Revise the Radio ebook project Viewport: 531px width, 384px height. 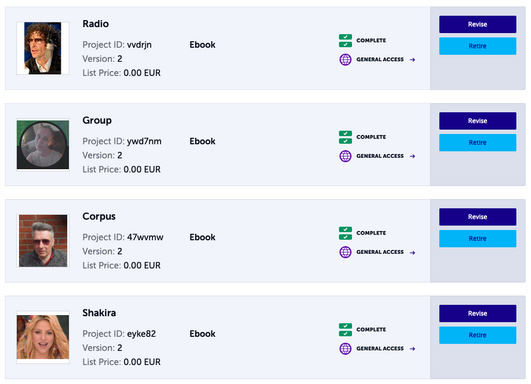pos(477,24)
